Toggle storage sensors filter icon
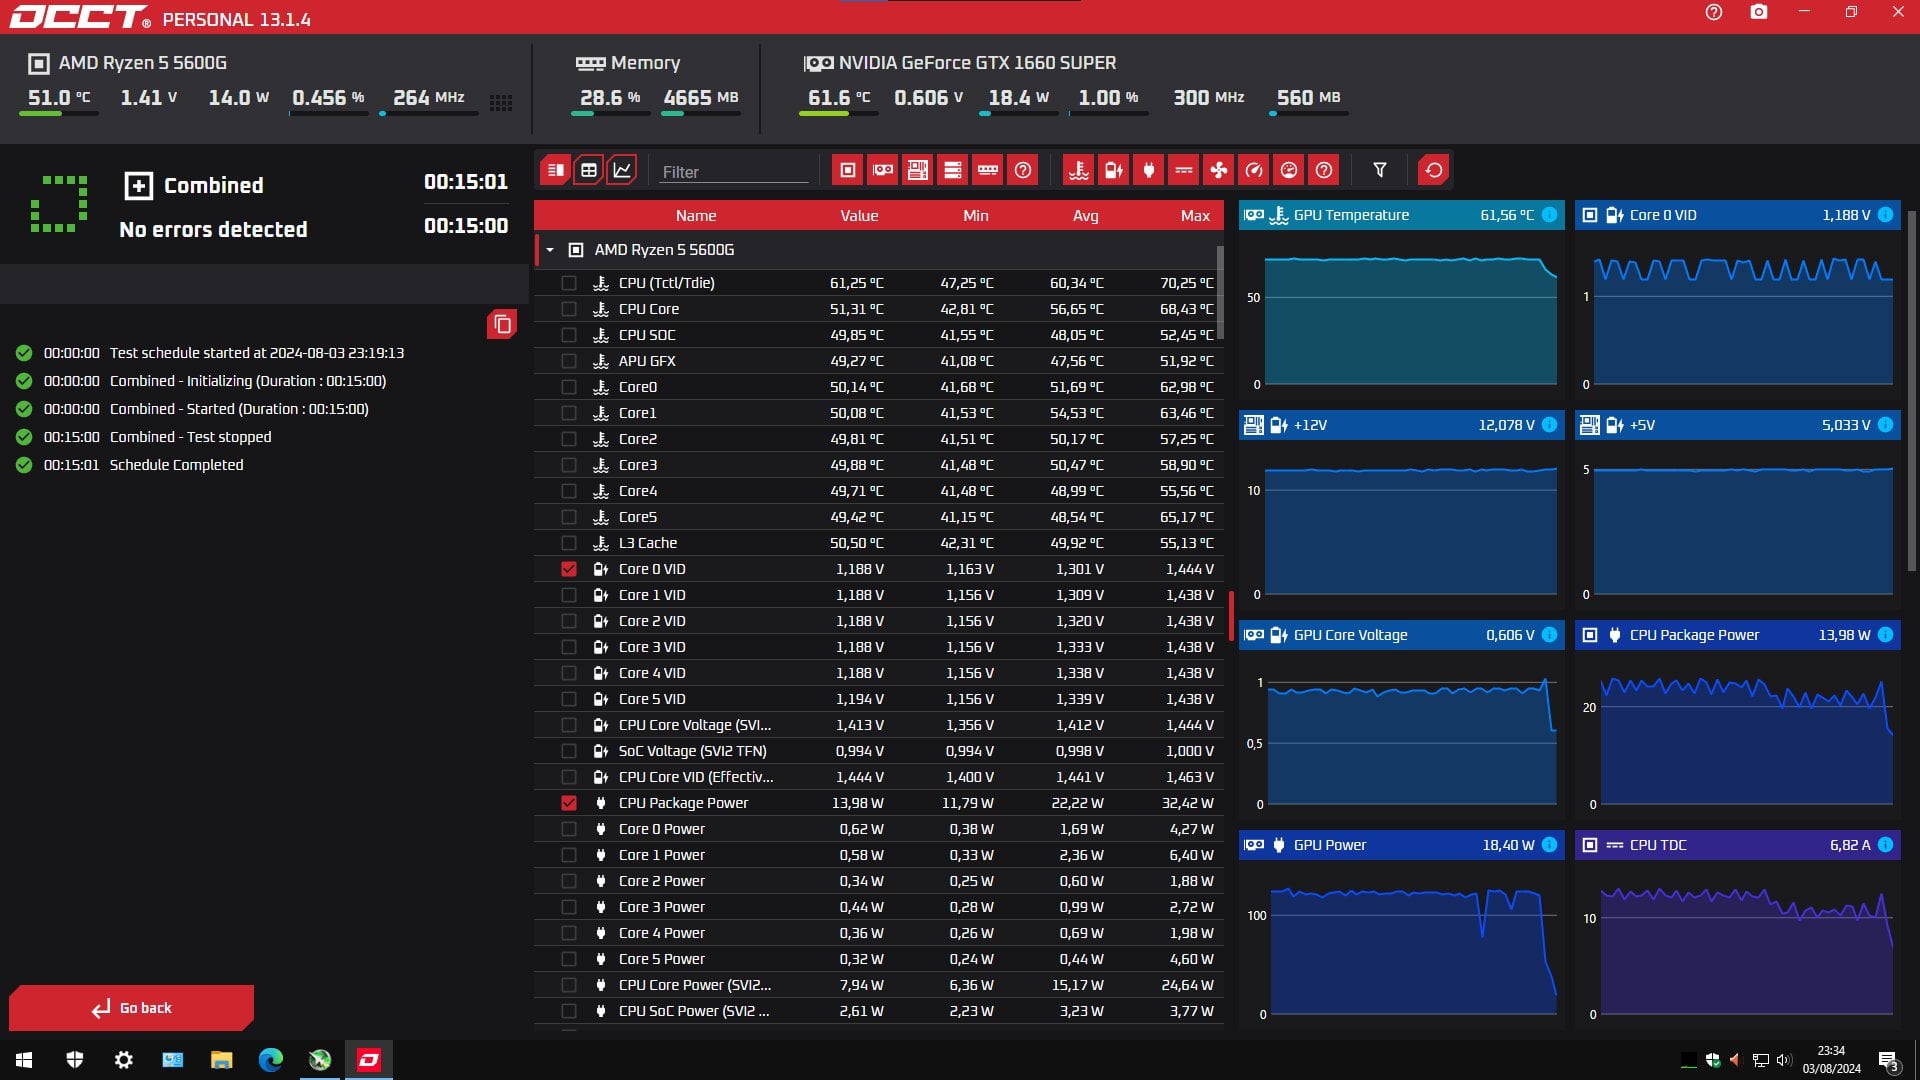The width and height of the screenshot is (1920, 1080). [x=953, y=170]
